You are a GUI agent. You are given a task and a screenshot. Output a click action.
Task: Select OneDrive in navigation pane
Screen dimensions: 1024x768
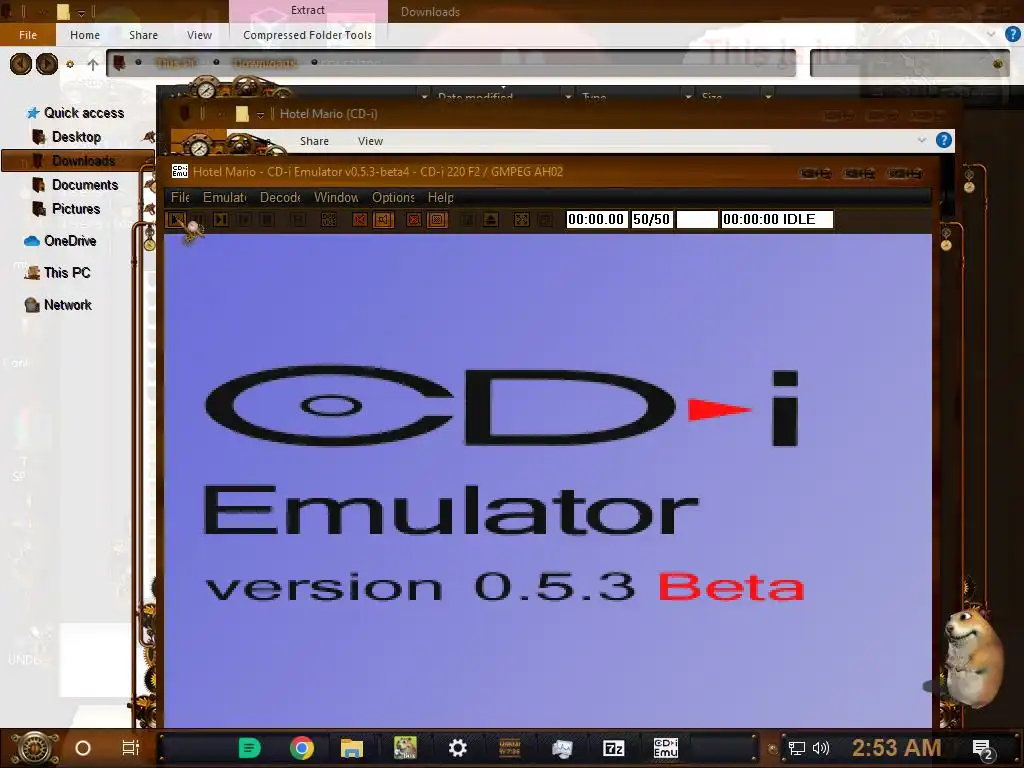60,241
